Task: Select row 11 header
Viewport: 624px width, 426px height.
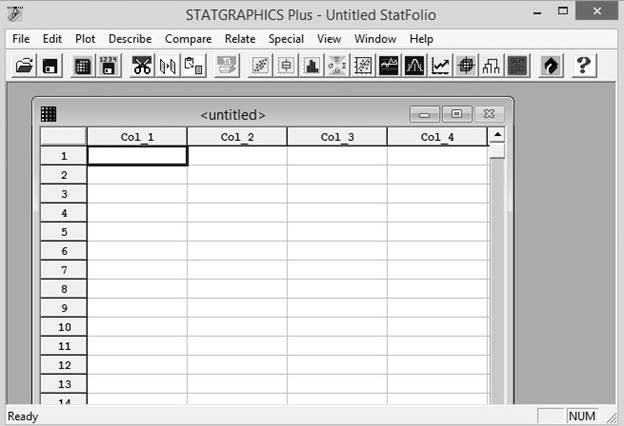Action: click(x=64, y=346)
